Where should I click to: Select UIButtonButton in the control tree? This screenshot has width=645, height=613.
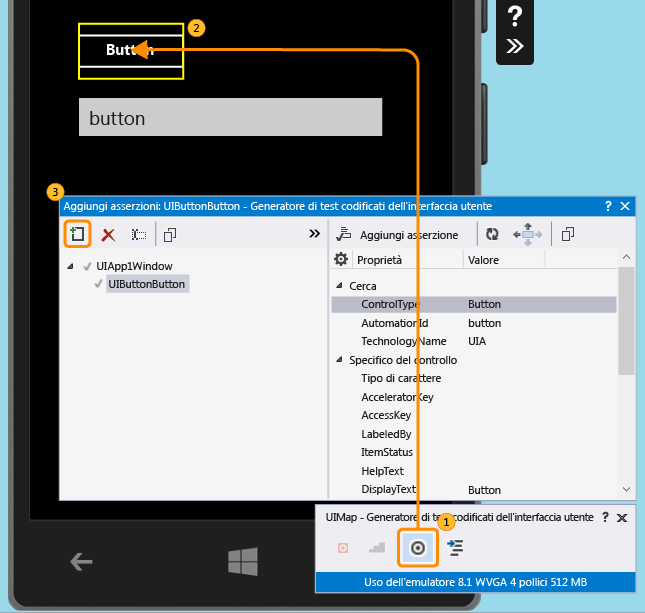[x=147, y=284]
